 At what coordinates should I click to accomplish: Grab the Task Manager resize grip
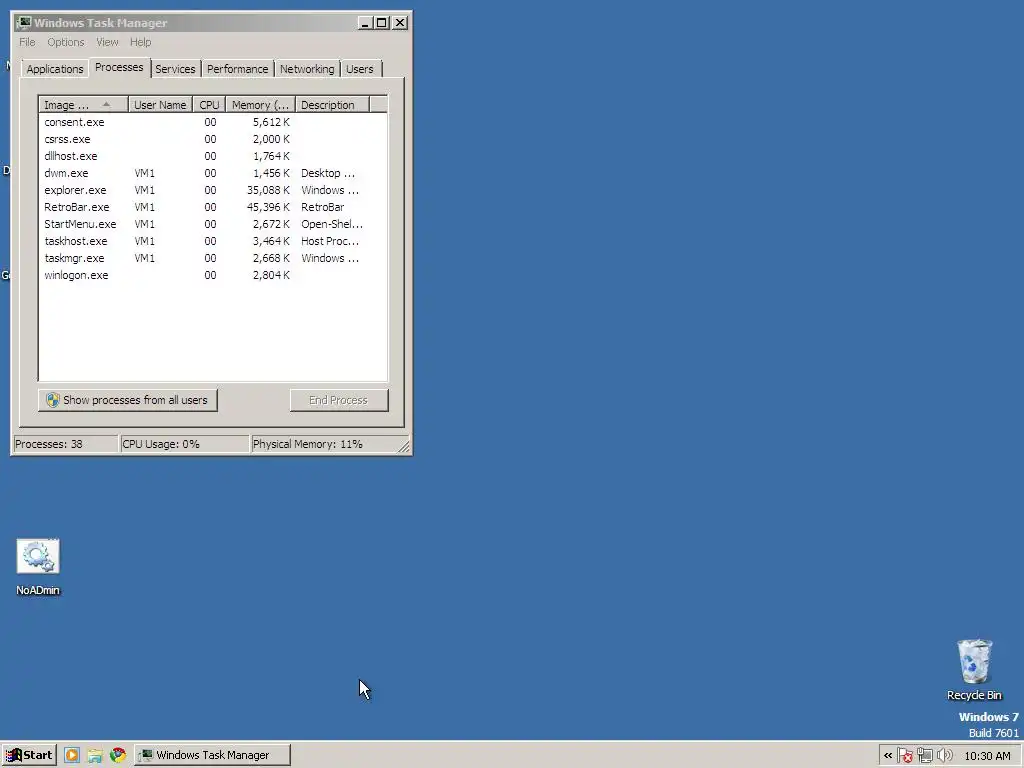click(404, 447)
